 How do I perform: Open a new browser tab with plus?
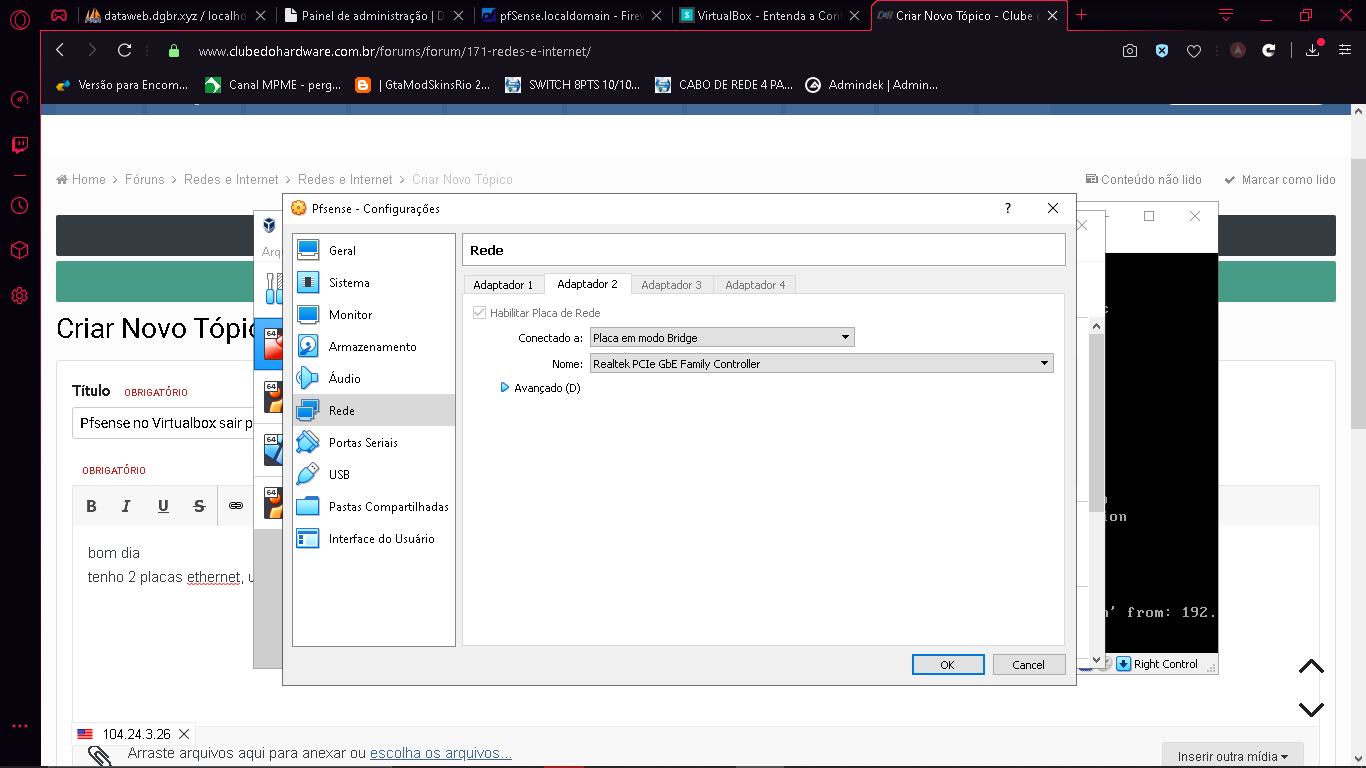(1081, 15)
